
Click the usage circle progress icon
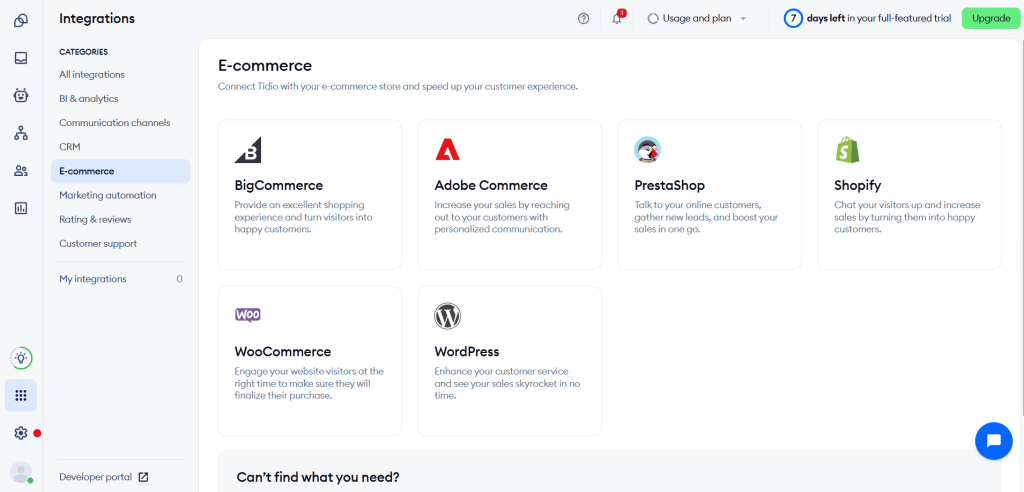pyautogui.click(x=653, y=19)
